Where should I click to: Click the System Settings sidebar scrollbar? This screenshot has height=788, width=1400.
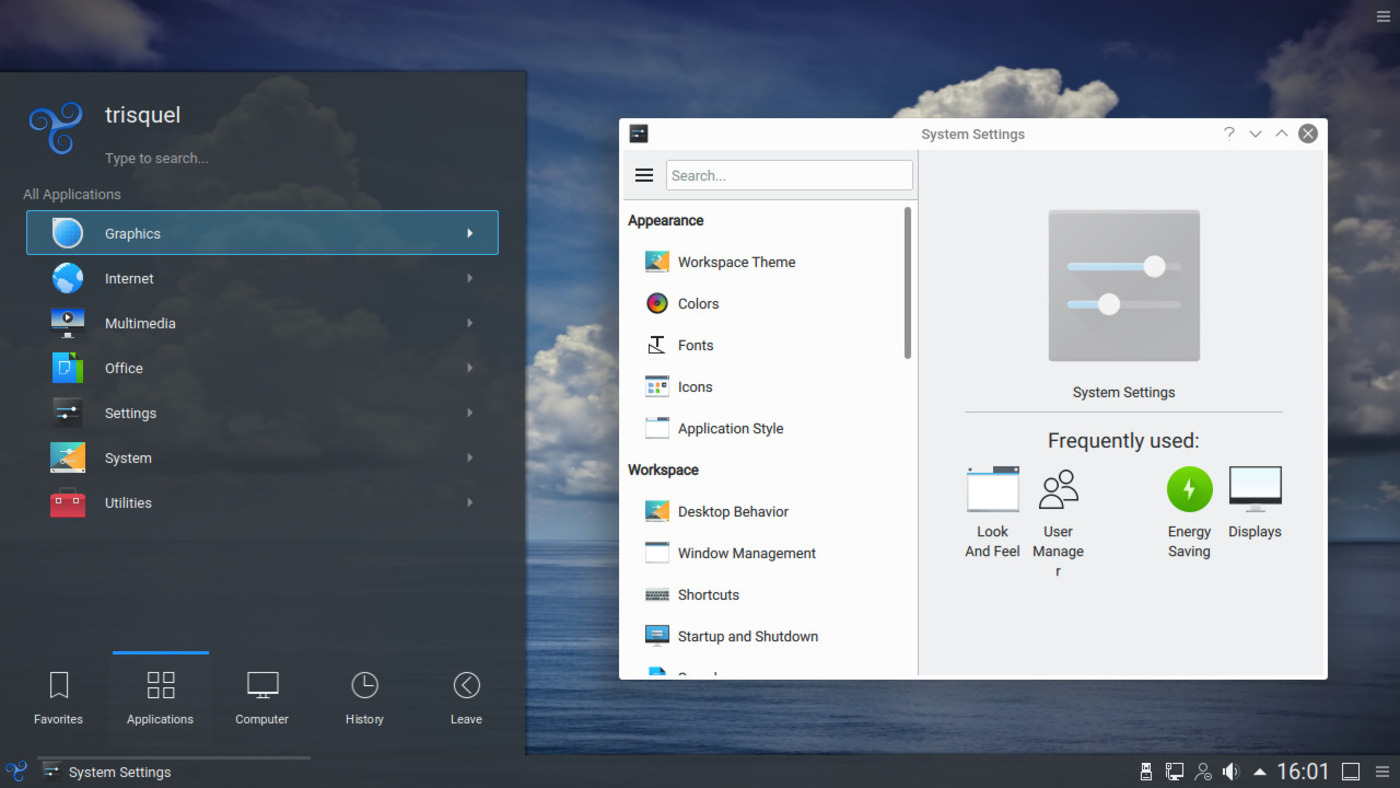tap(907, 283)
